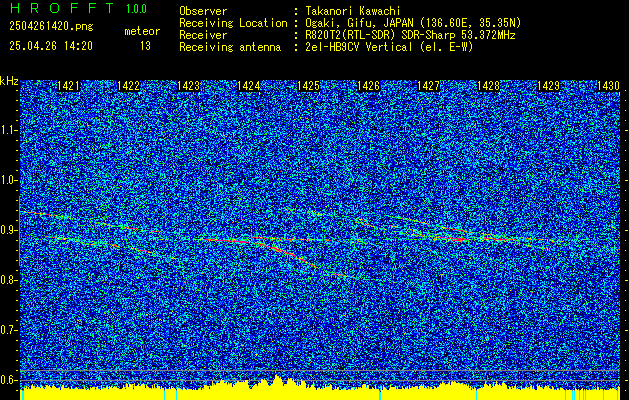Click the 1426 time marker
This screenshot has height=400, width=629.
click(368, 86)
